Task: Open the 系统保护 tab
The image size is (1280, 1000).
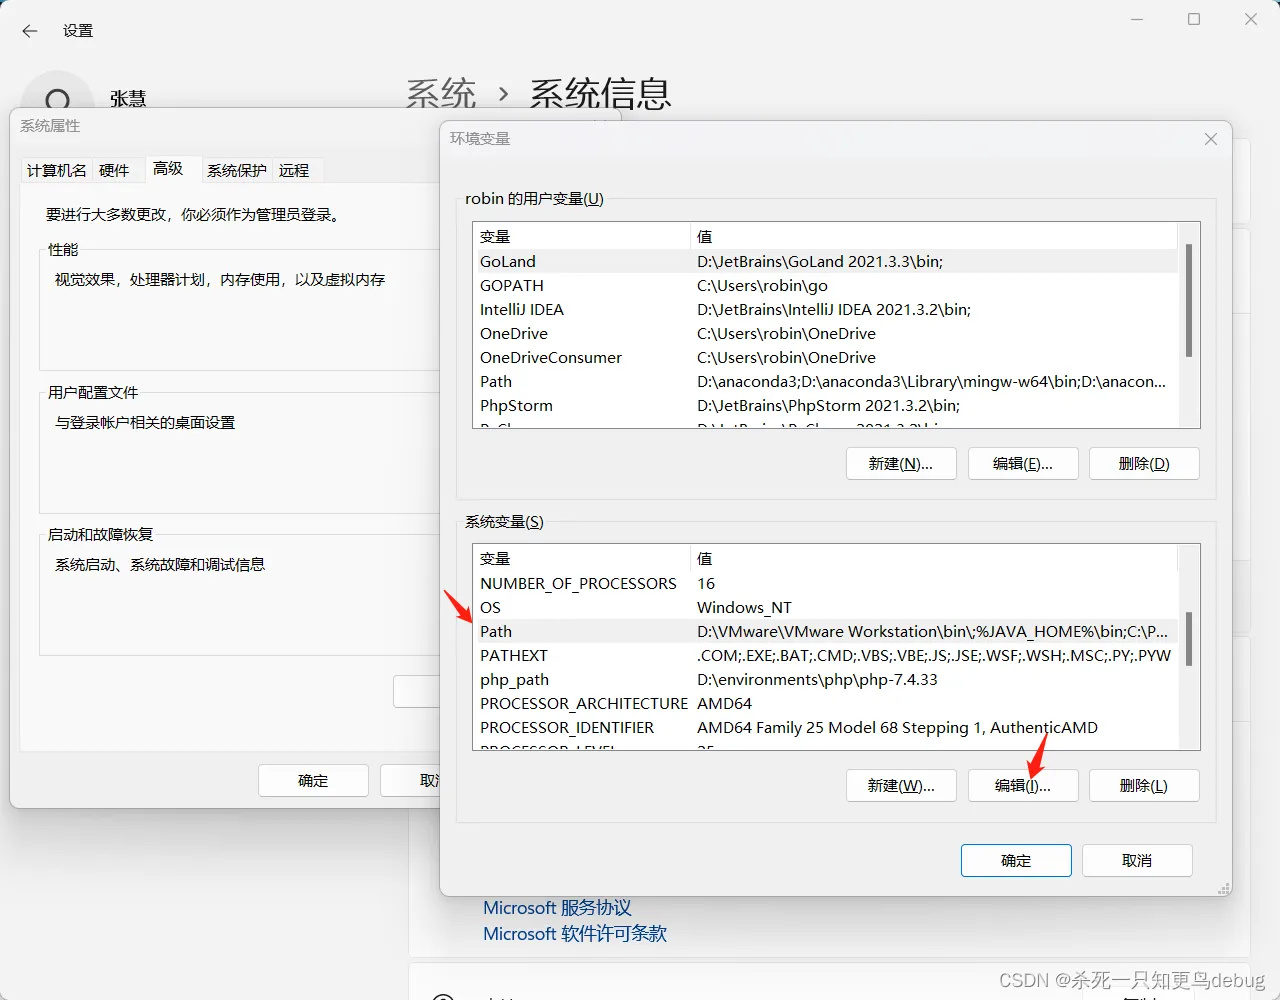Action: point(237,170)
